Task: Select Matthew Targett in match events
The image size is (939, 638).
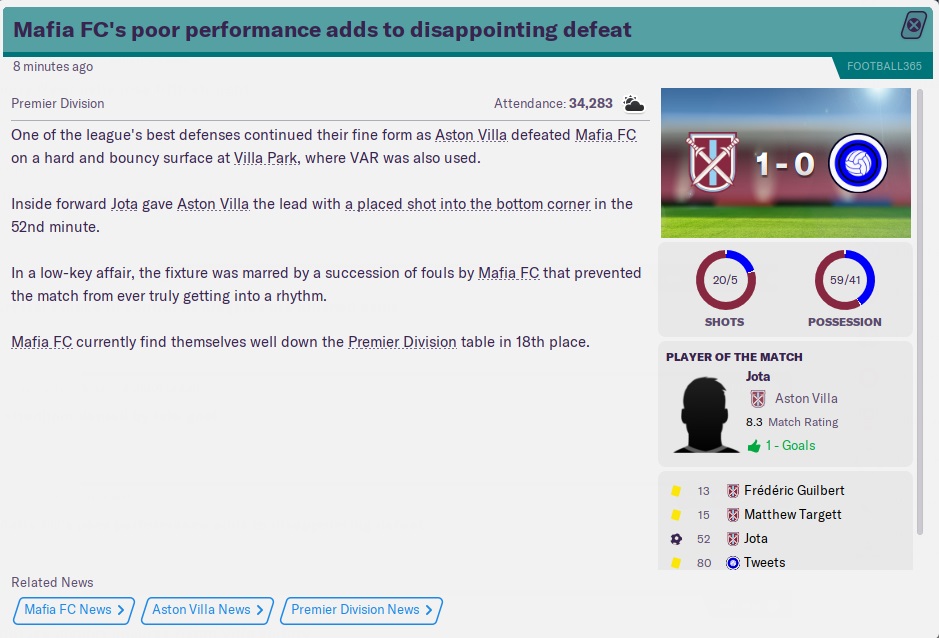Action: 792,515
